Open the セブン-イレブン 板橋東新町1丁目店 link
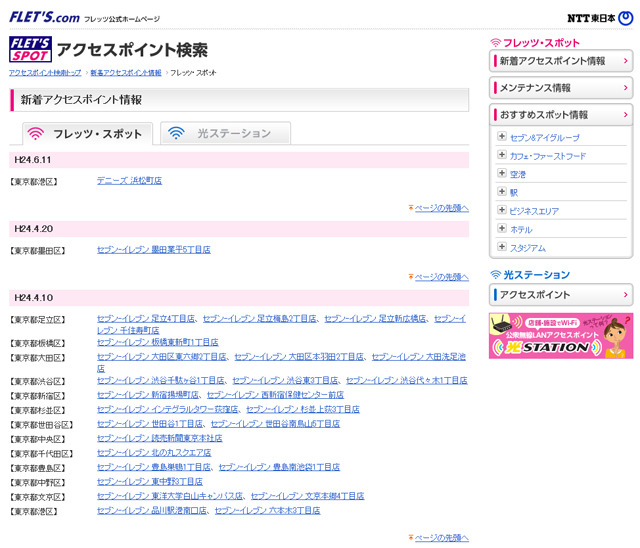 [x=158, y=342]
